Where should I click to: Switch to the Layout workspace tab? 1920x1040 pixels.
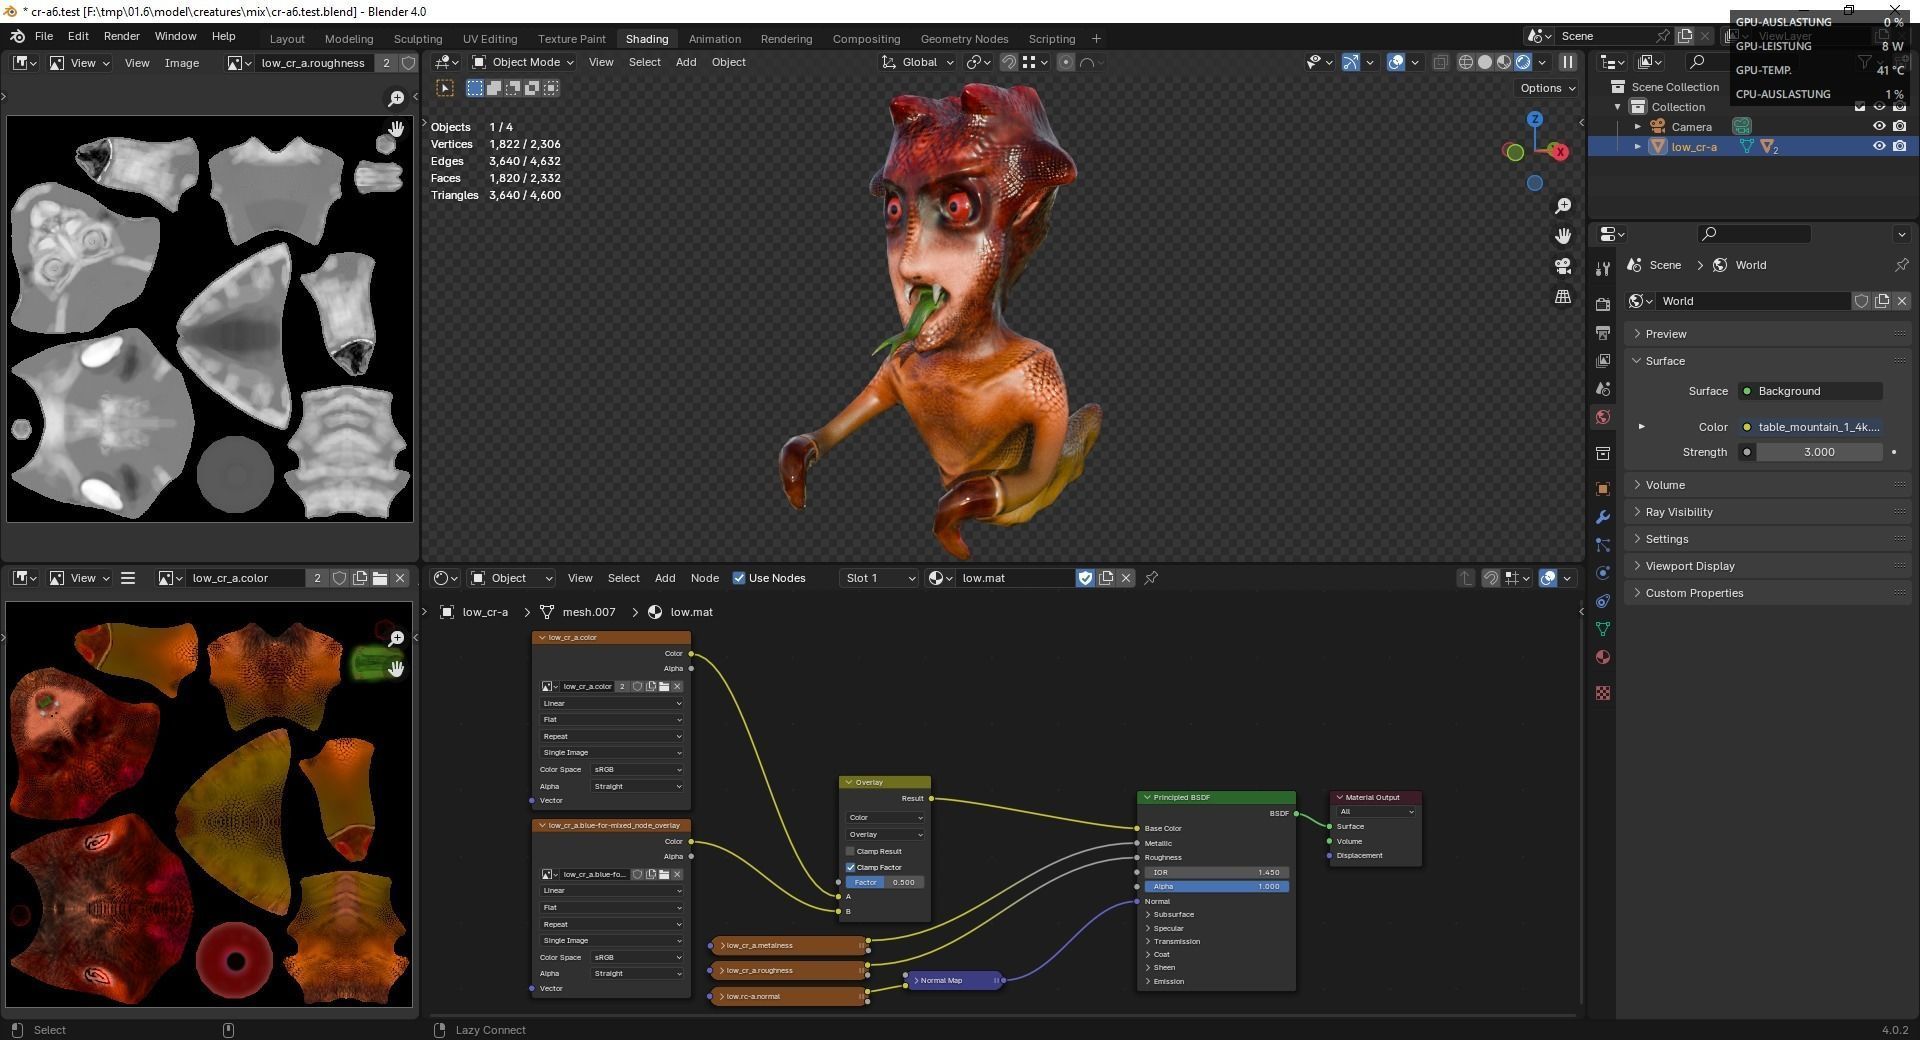pyautogui.click(x=287, y=39)
